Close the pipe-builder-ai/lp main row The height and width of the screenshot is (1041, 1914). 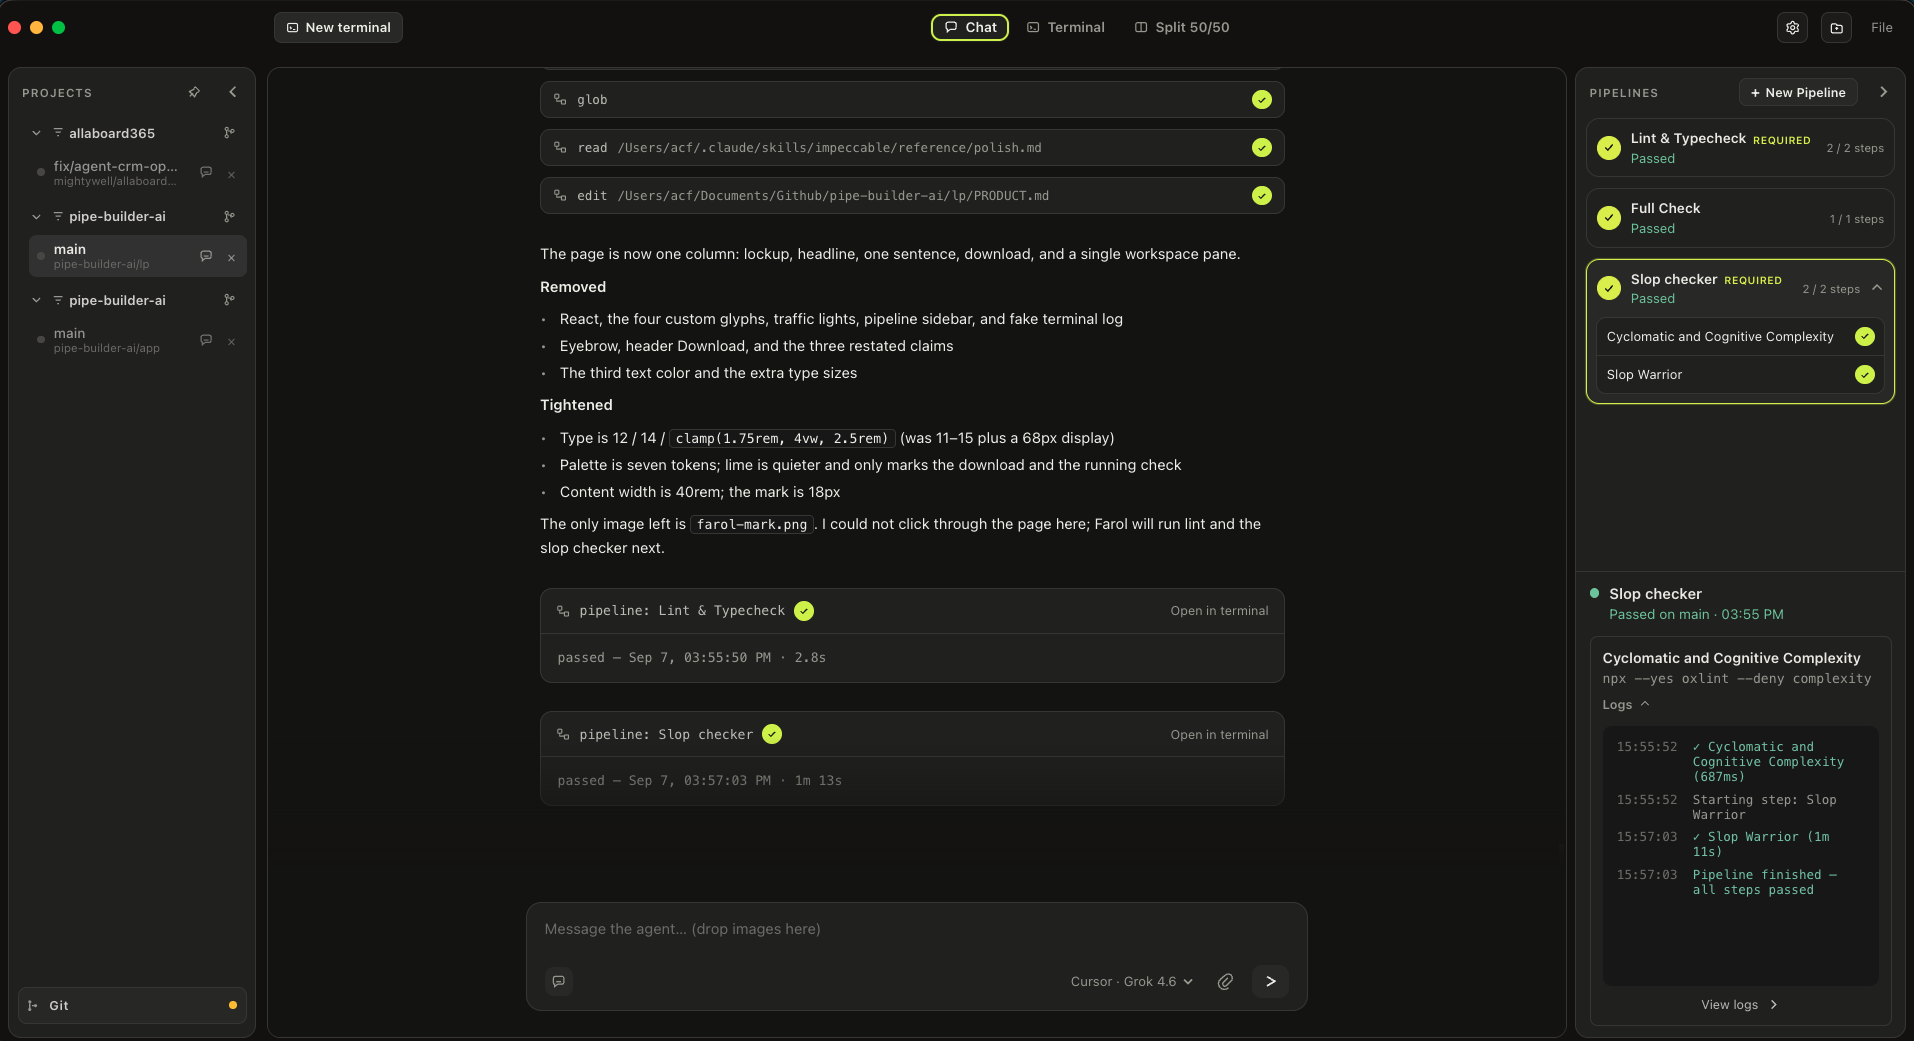[231, 257]
